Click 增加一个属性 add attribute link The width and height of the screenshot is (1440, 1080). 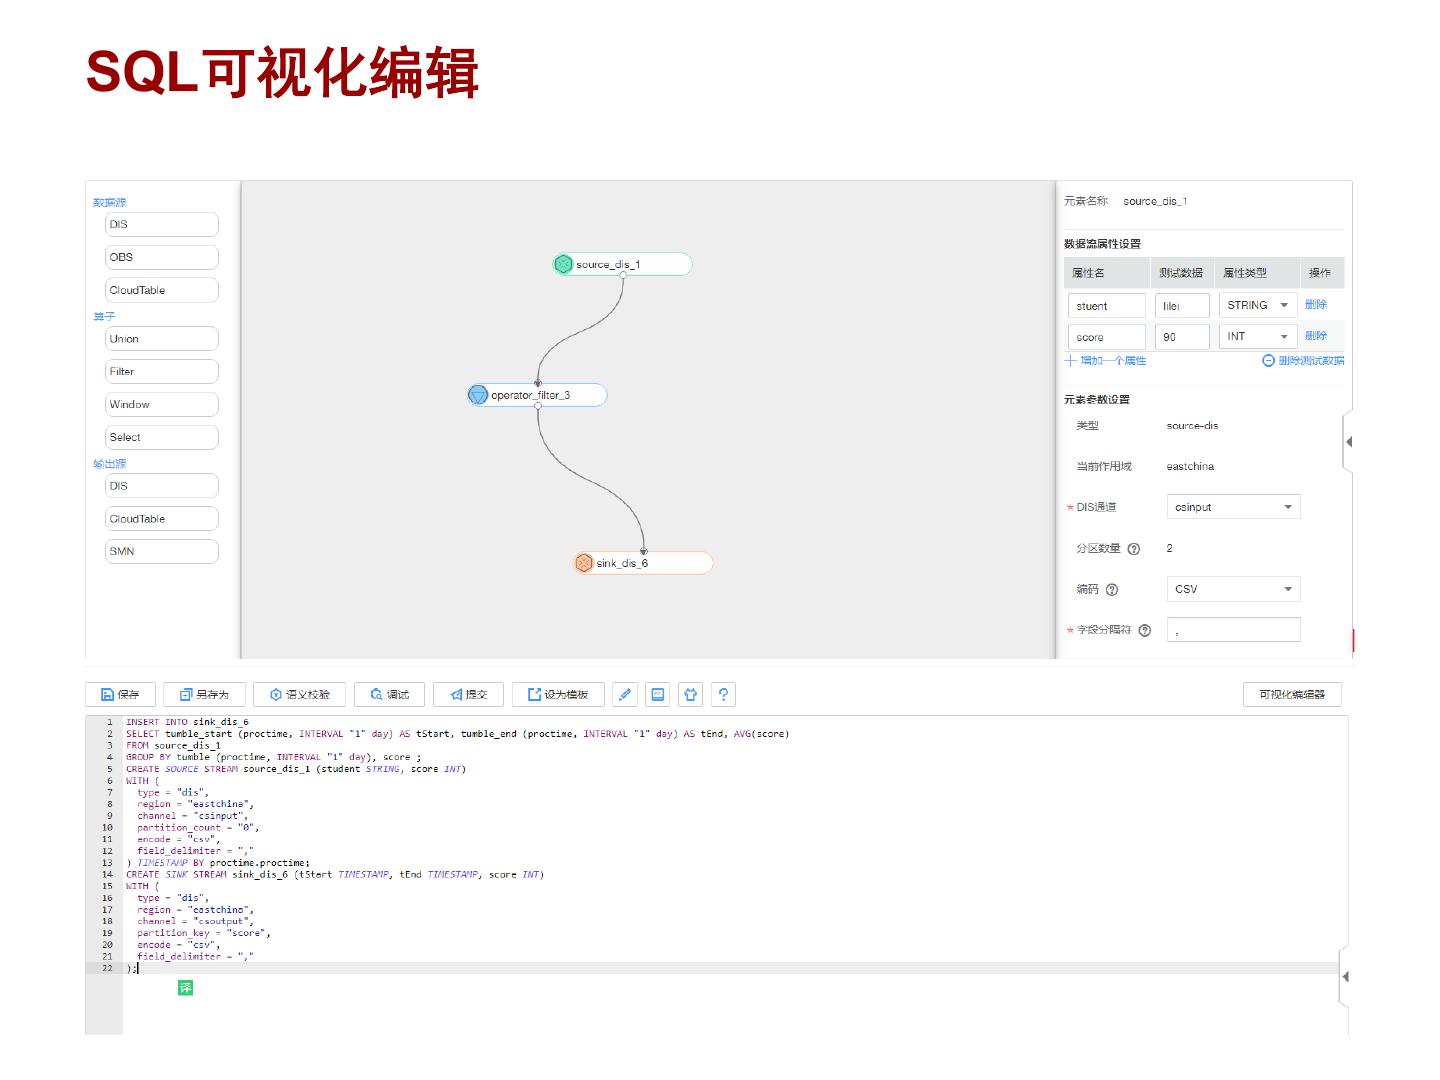click(x=1106, y=361)
